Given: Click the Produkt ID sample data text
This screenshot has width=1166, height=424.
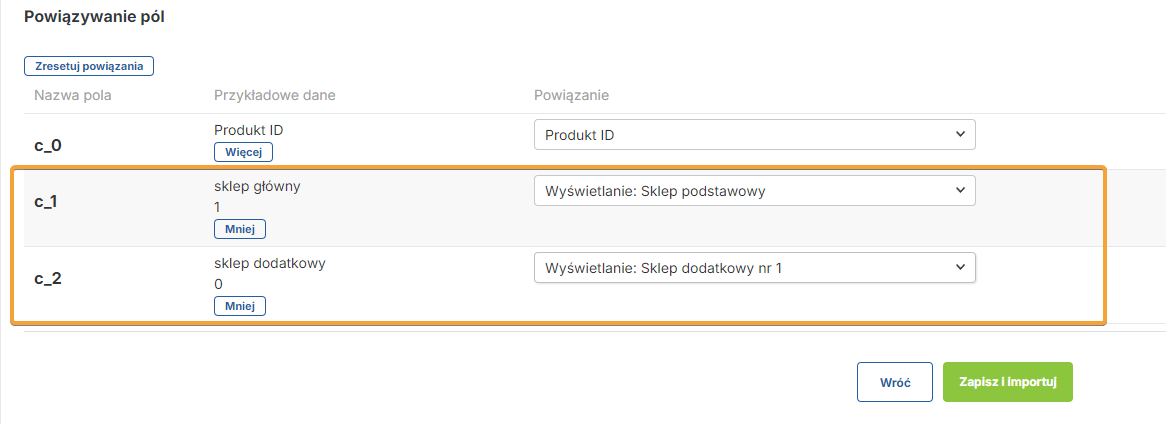Looking at the screenshot, I should coord(255,130).
